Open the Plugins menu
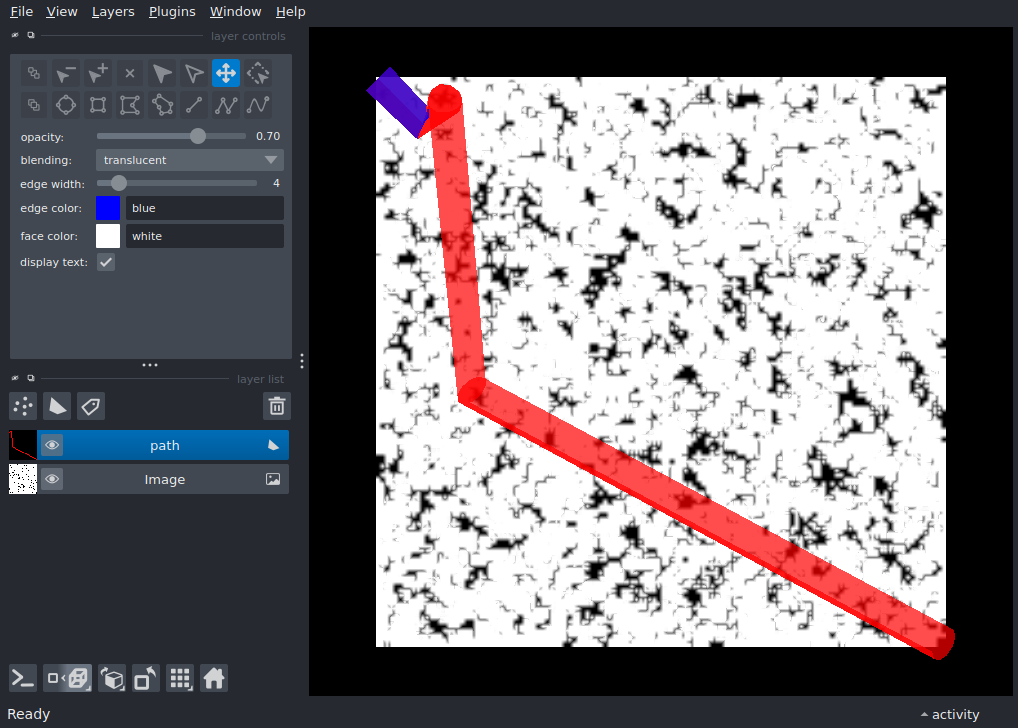 tap(172, 11)
